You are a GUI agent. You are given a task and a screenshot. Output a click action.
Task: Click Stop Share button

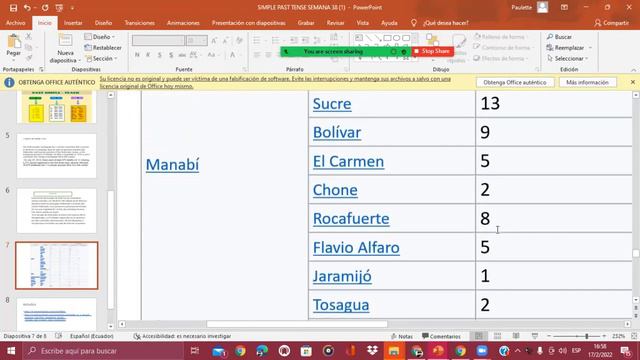pos(433,51)
